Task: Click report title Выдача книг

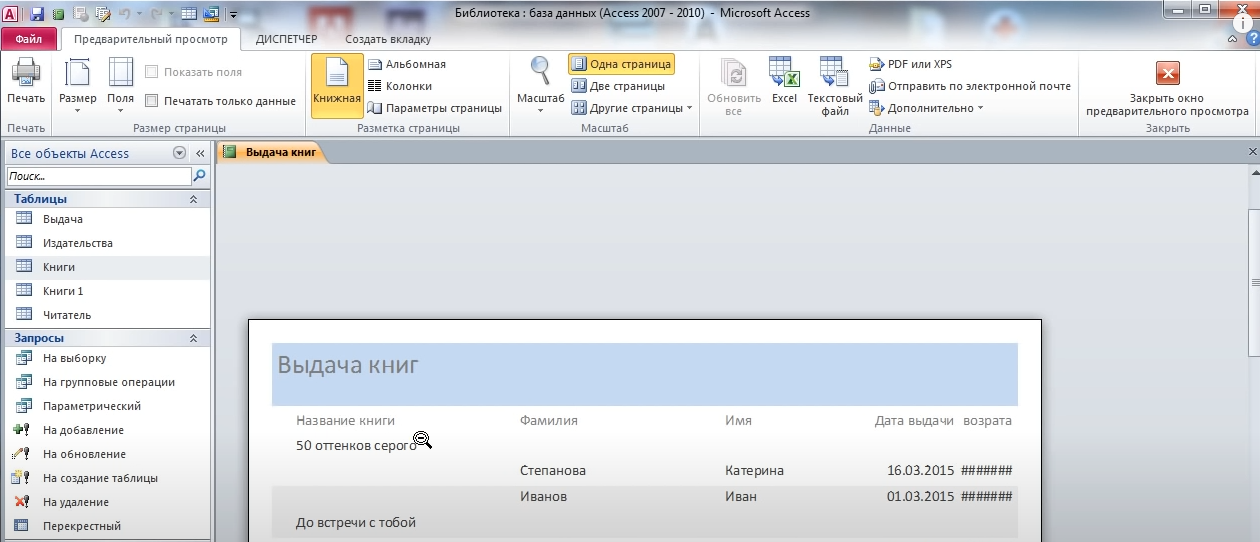Action: pyautogui.click(x=348, y=365)
